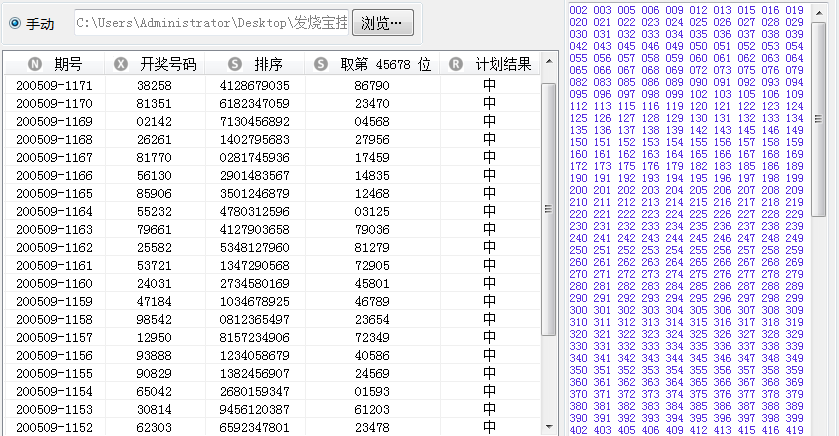839x436 pixels.
Task: Select row 200509-1166
Action: (272, 175)
